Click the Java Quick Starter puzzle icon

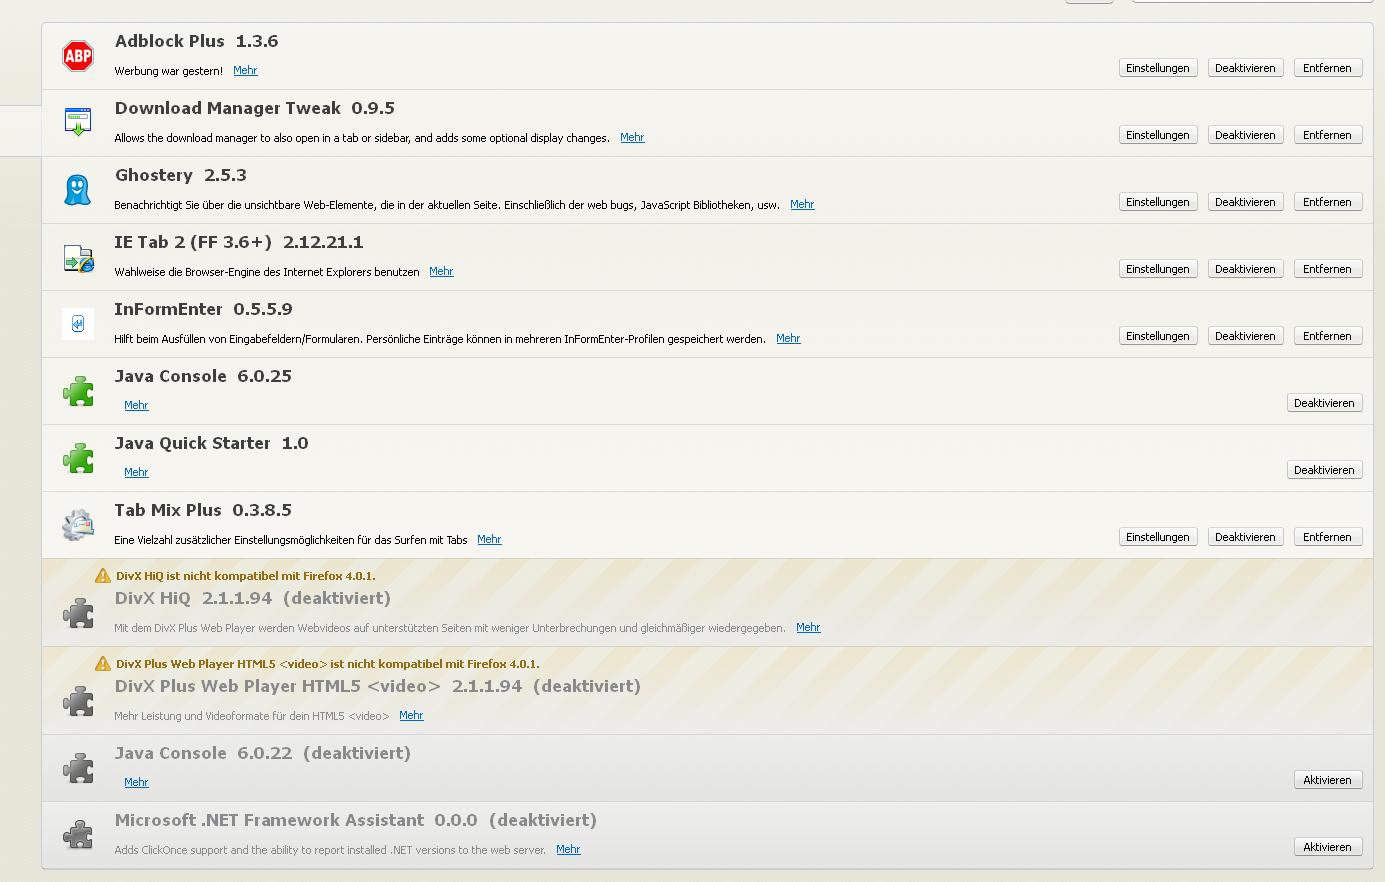(x=78, y=458)
